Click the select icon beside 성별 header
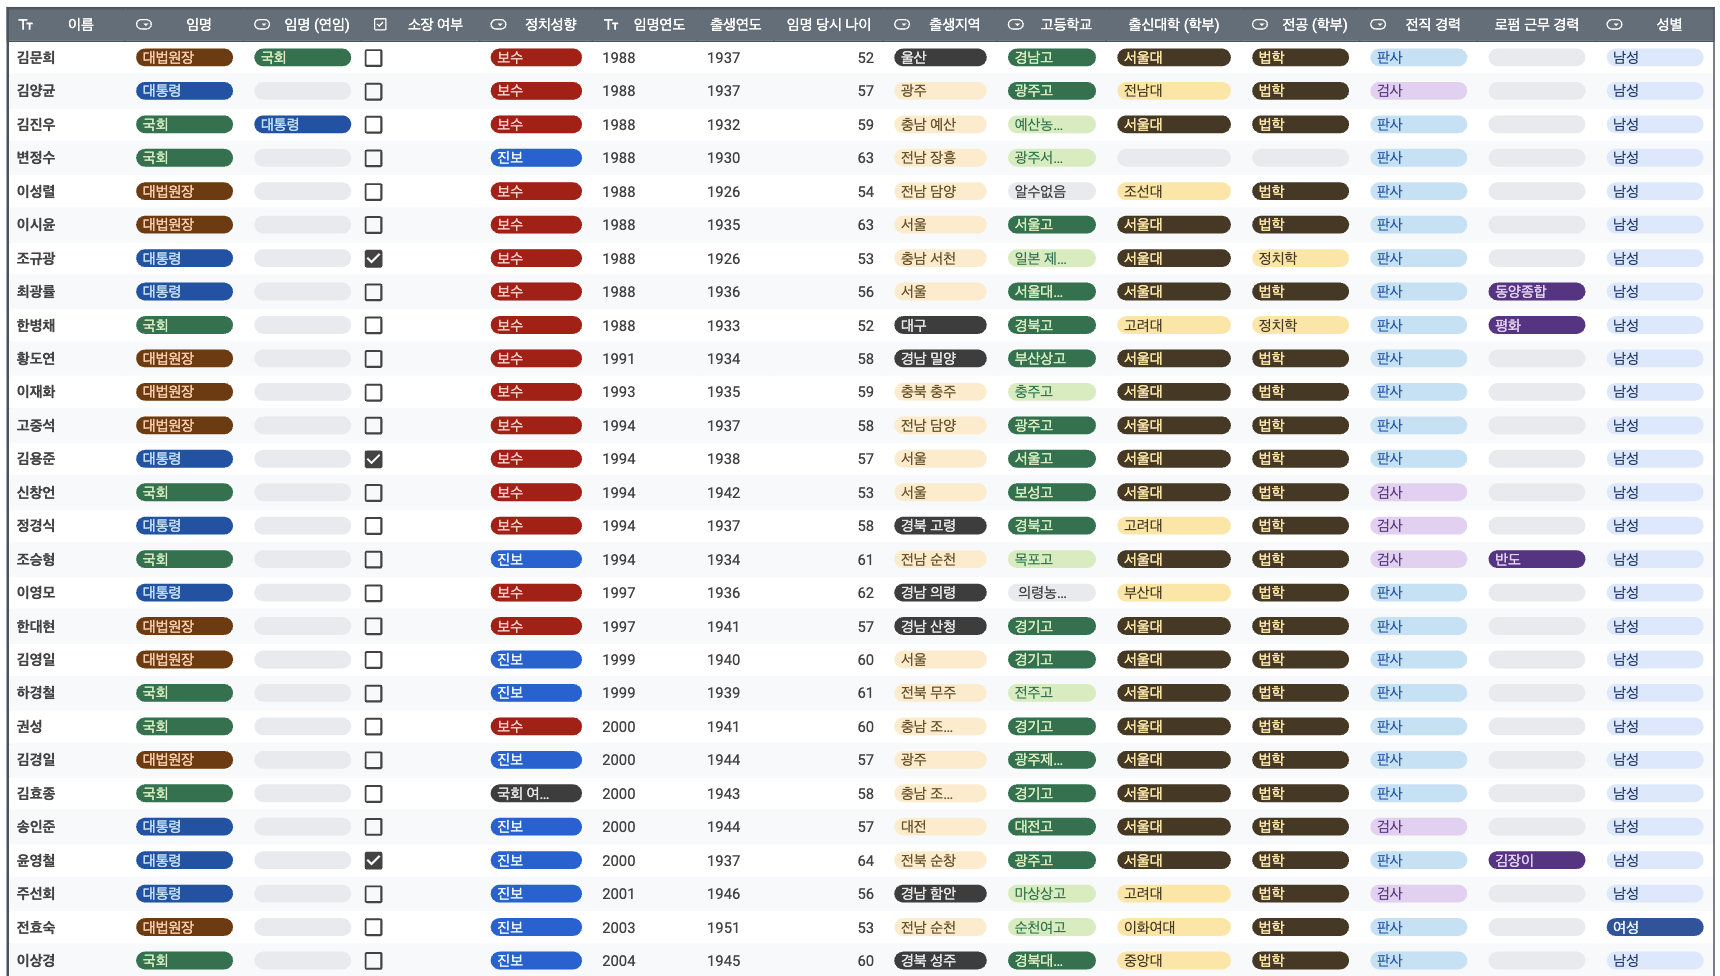This screenshot has height=976, width=1720. pyautogui.click(x=1614, y=24)
